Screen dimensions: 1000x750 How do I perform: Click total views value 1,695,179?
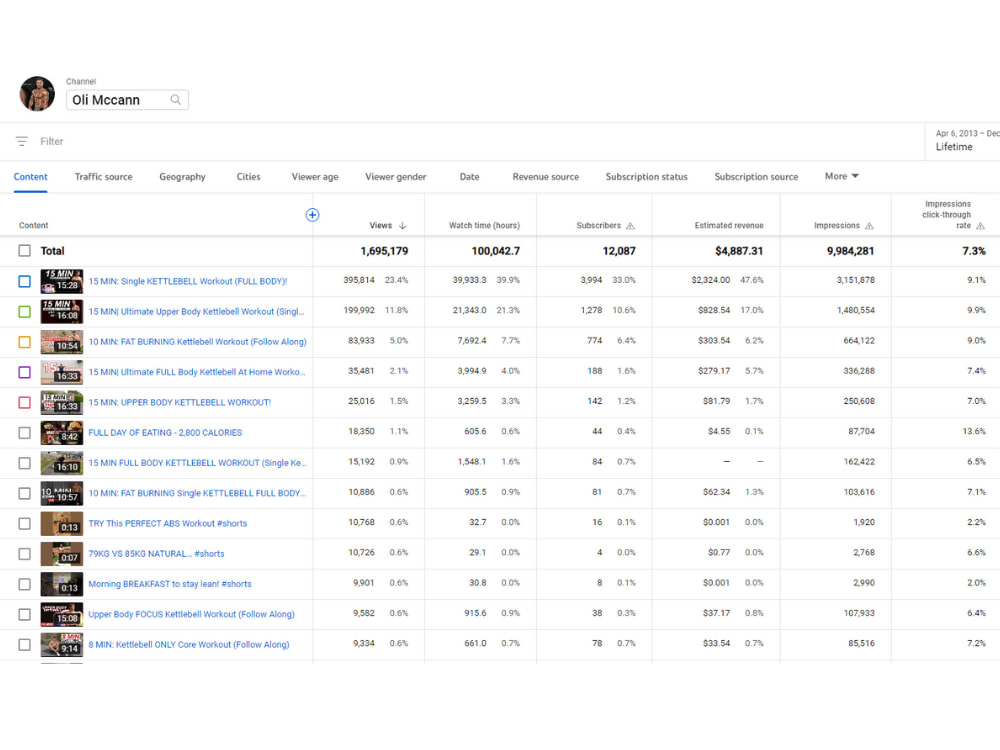click(x=384, y=251)
